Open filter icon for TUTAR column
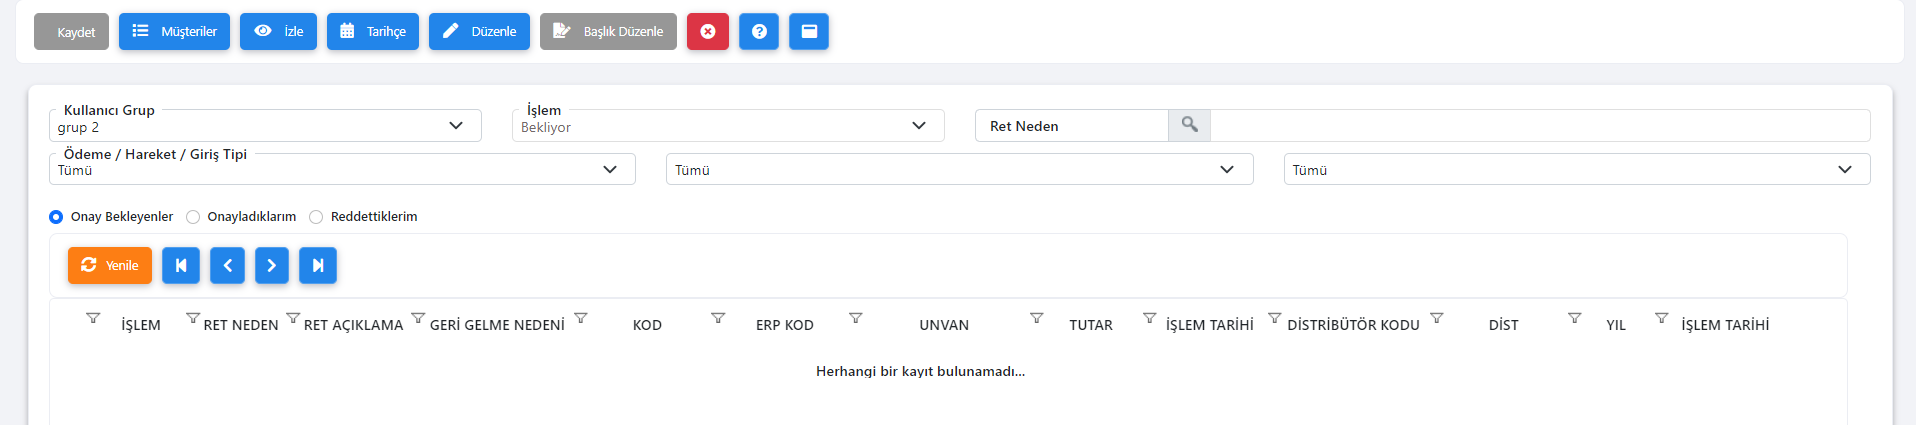Screen dimensions: 1916x425 1037,318
